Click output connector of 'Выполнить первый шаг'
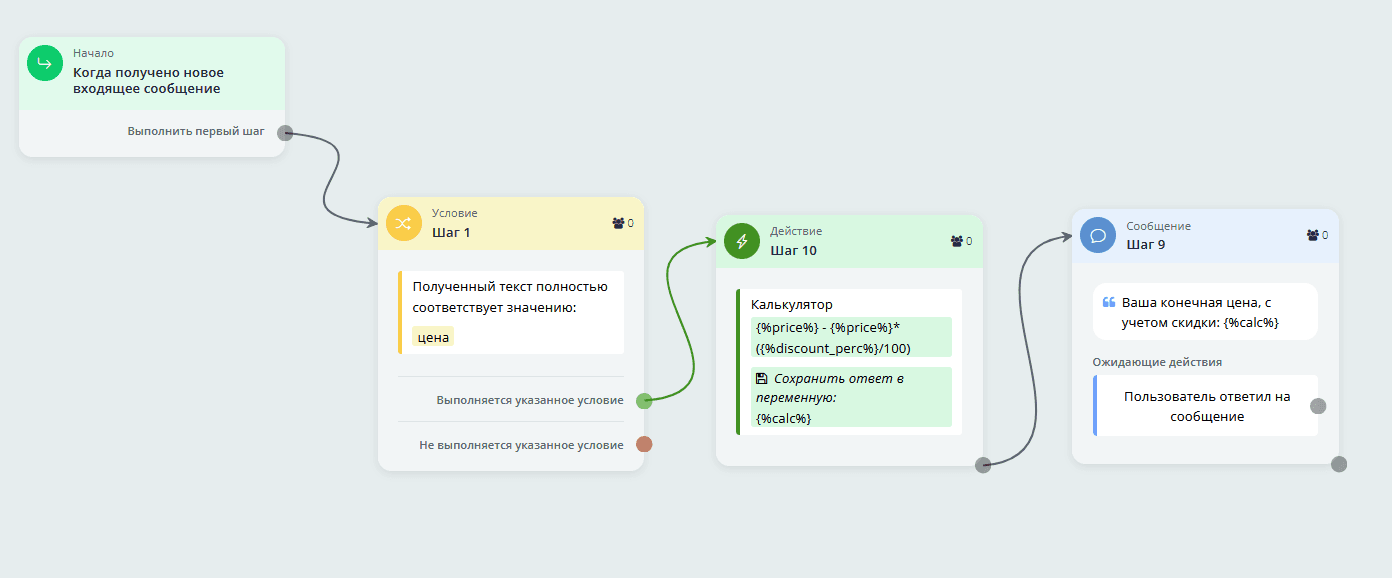This screenshot has width=1392, height=578. point(285,132)
